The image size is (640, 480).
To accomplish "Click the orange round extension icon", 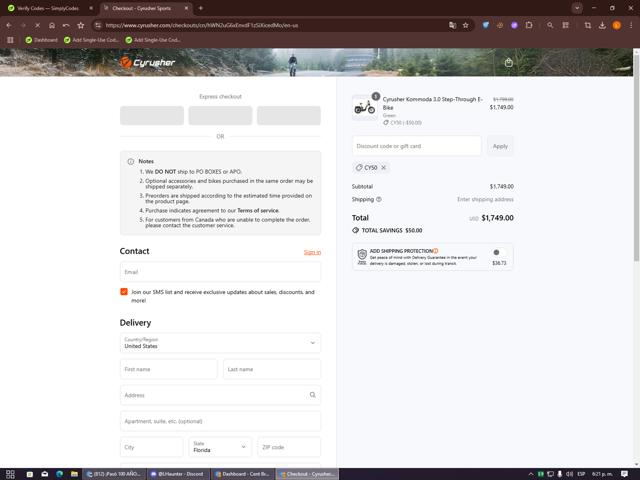I will (500, 25).
